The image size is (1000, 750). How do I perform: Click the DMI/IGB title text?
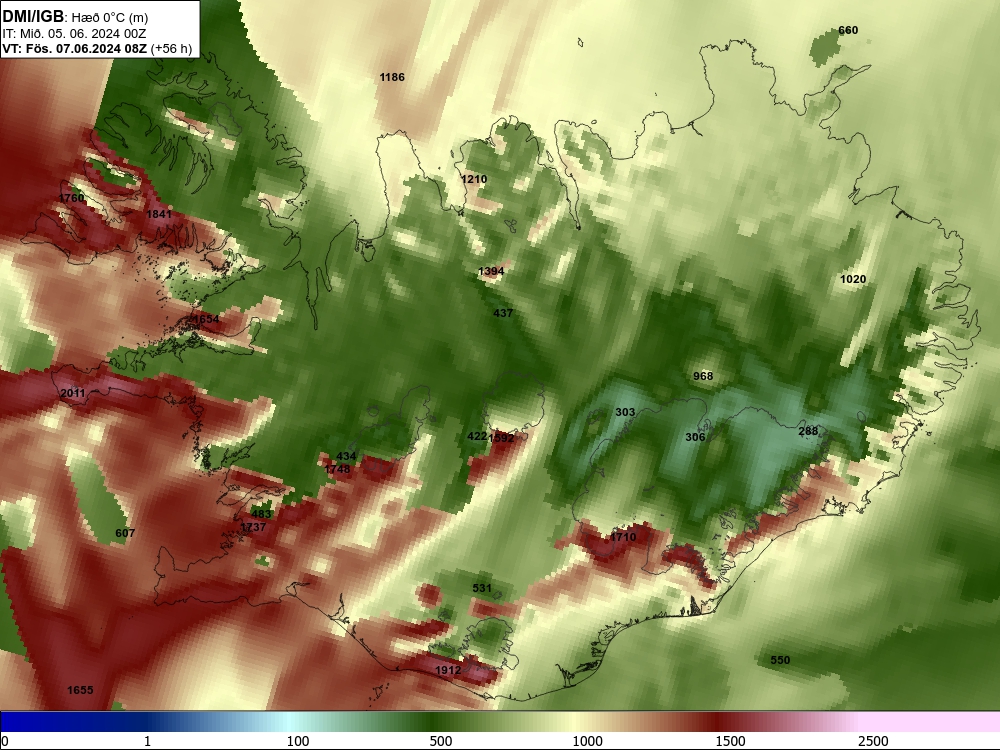[x=33, y=17]
